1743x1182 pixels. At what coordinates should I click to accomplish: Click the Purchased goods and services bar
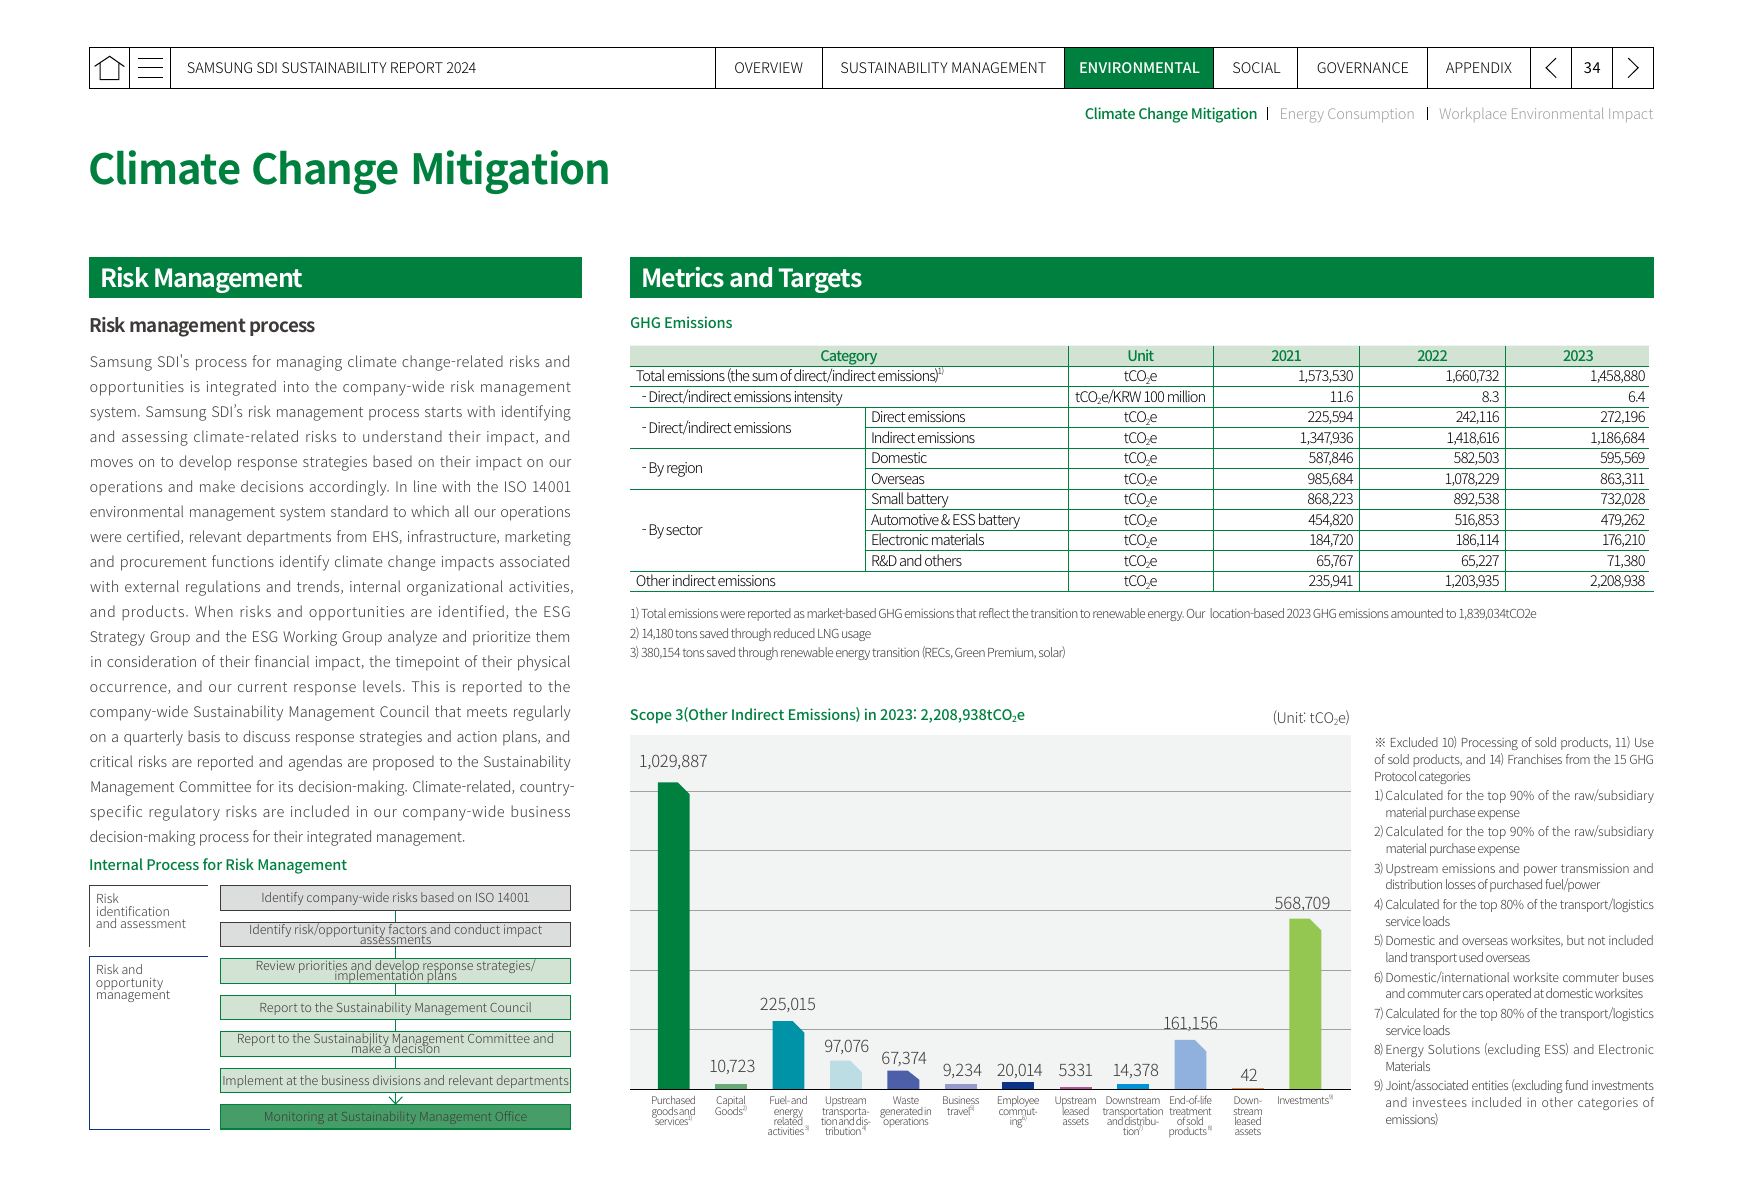pos(674,936)
